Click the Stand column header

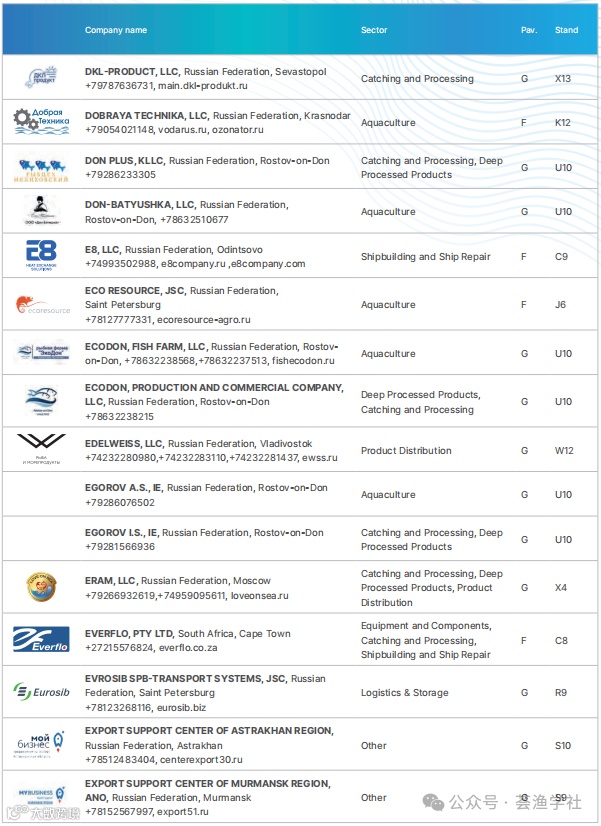click(566, 30)
